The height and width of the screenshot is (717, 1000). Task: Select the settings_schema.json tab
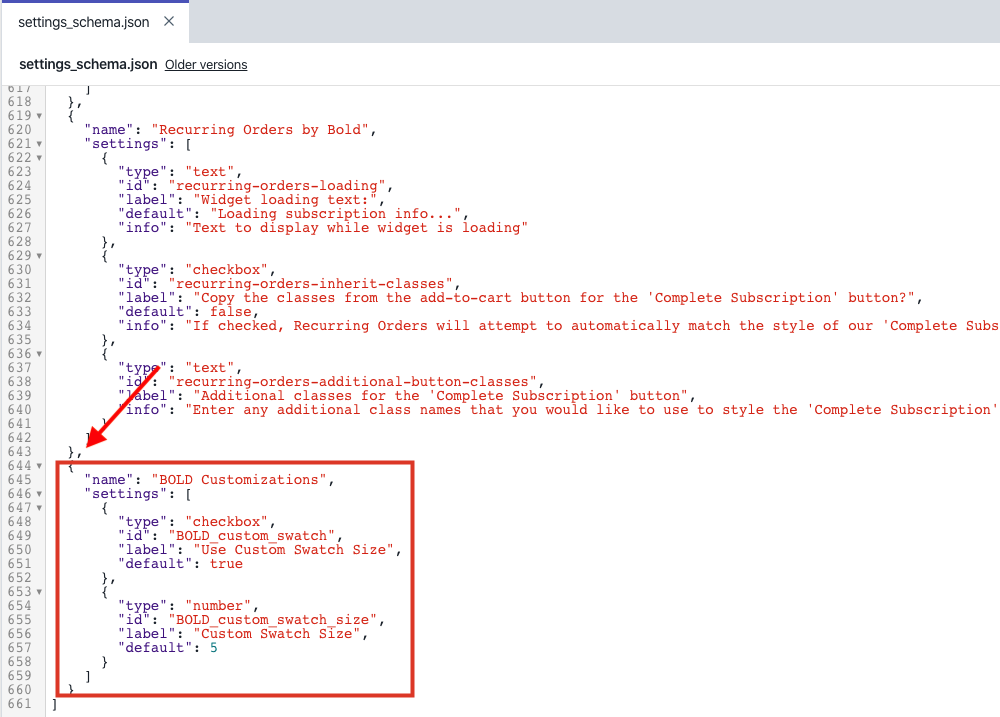[85, 20]
